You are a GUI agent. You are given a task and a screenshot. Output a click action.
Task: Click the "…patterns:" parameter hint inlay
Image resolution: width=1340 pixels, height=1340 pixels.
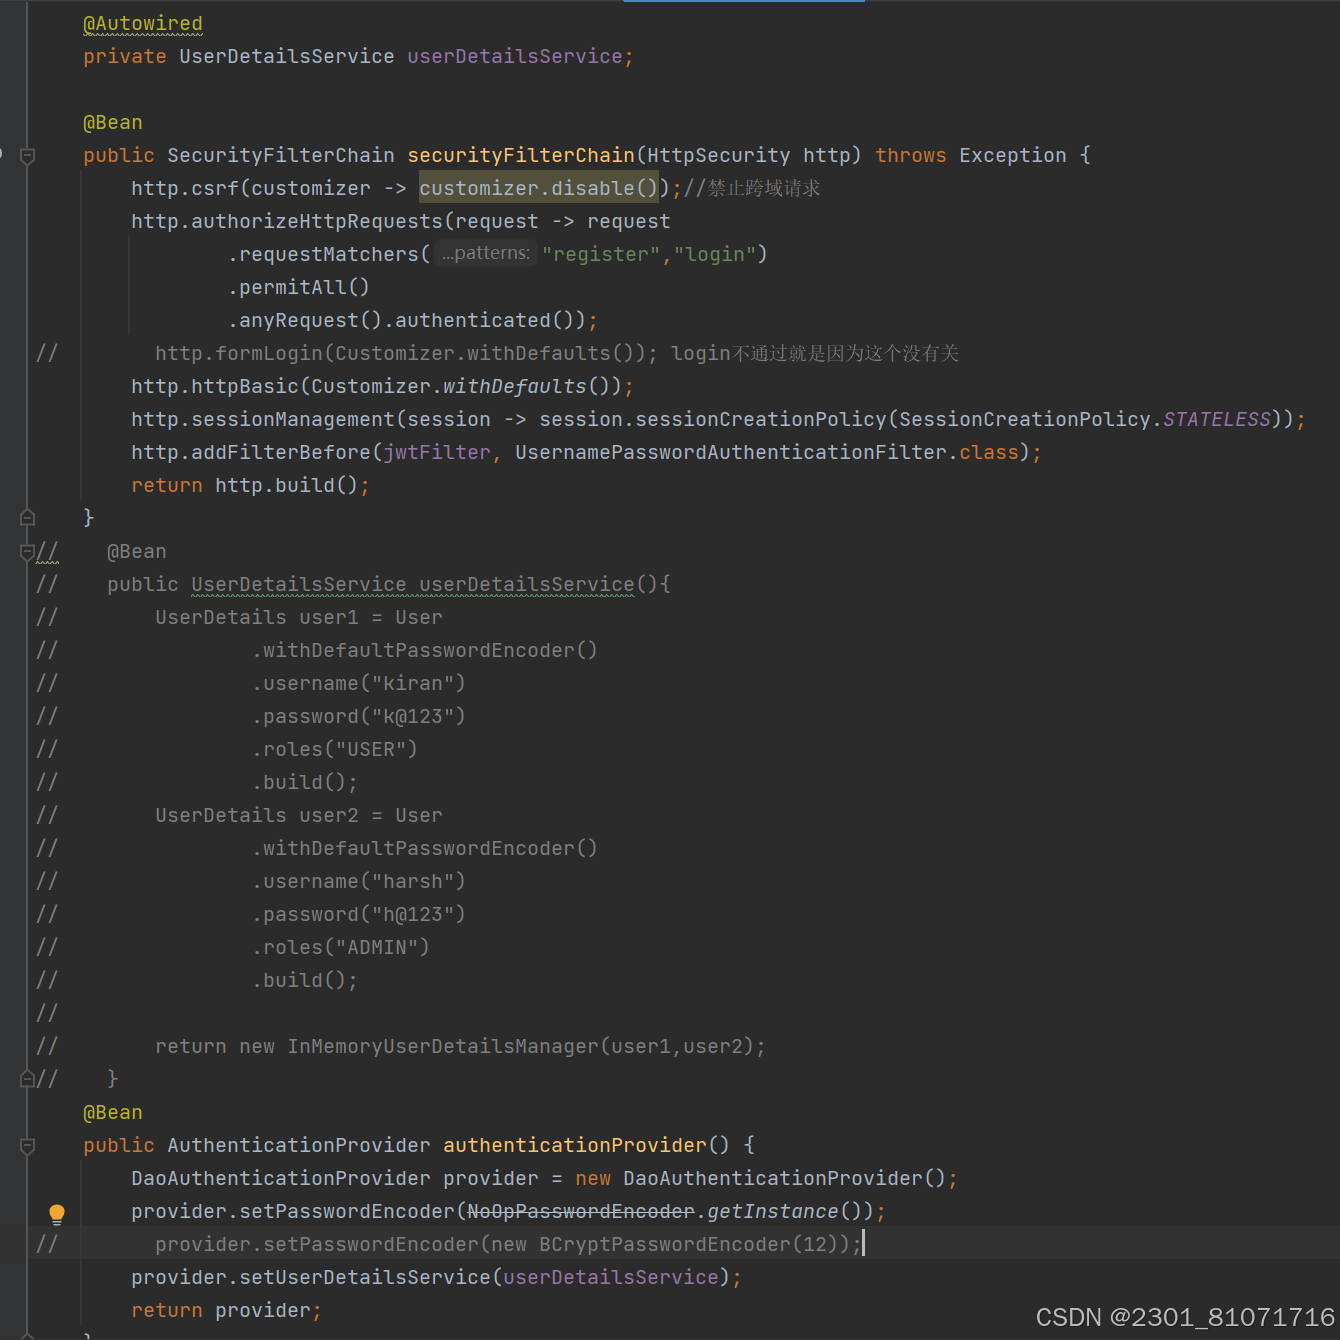485,253
